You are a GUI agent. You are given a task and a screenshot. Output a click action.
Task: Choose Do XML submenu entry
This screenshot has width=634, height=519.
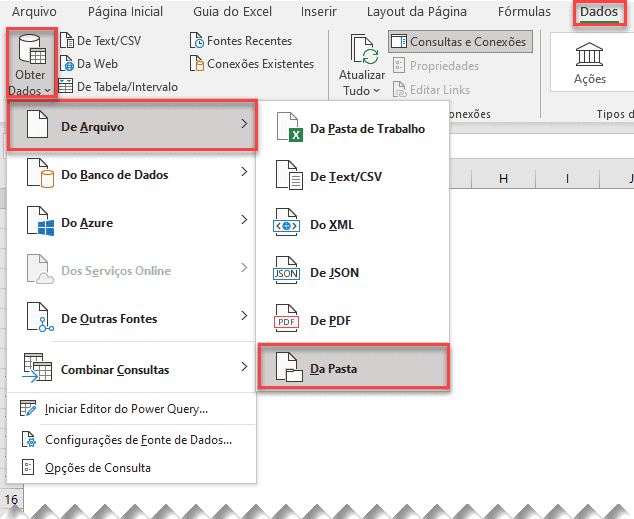click(x=353, y=224)
